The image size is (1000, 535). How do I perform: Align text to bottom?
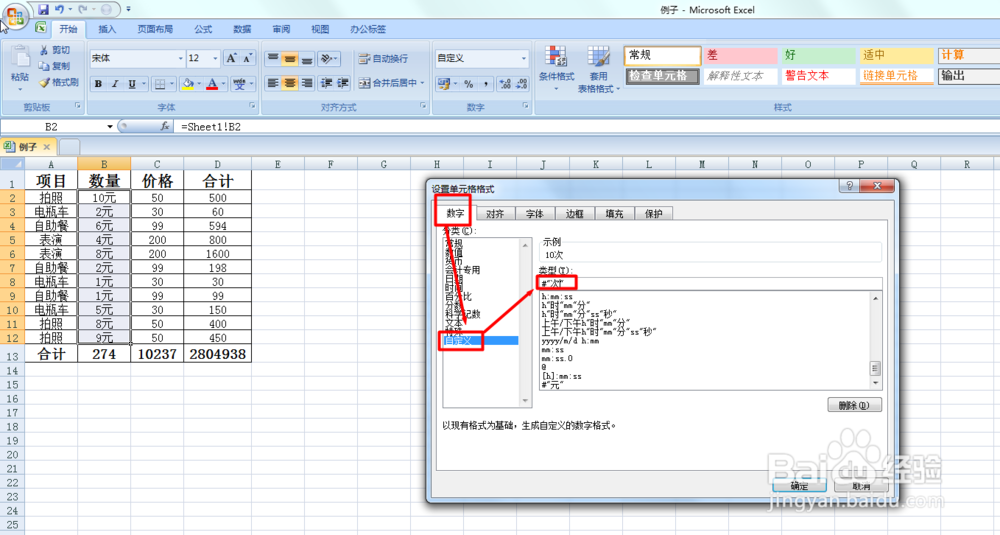[x=307, y=59]
